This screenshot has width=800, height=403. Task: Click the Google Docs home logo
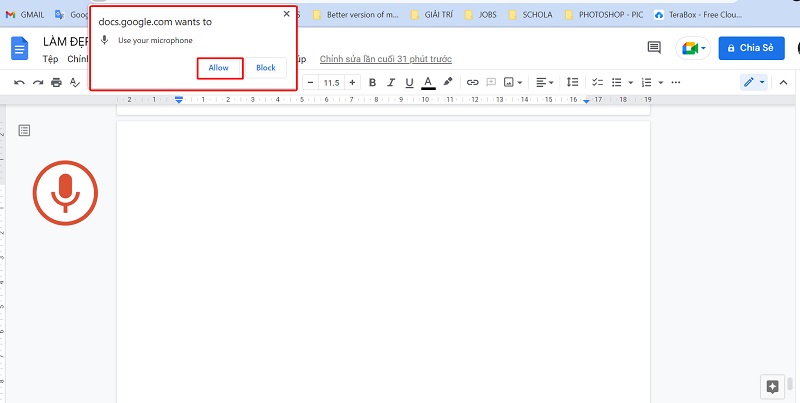coord(20,48)
